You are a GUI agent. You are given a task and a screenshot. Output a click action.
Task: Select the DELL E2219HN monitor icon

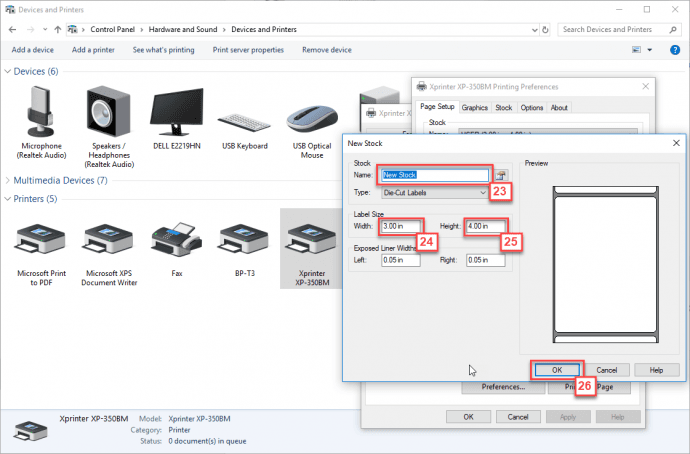pyautogui.click(x=176, y=112)
